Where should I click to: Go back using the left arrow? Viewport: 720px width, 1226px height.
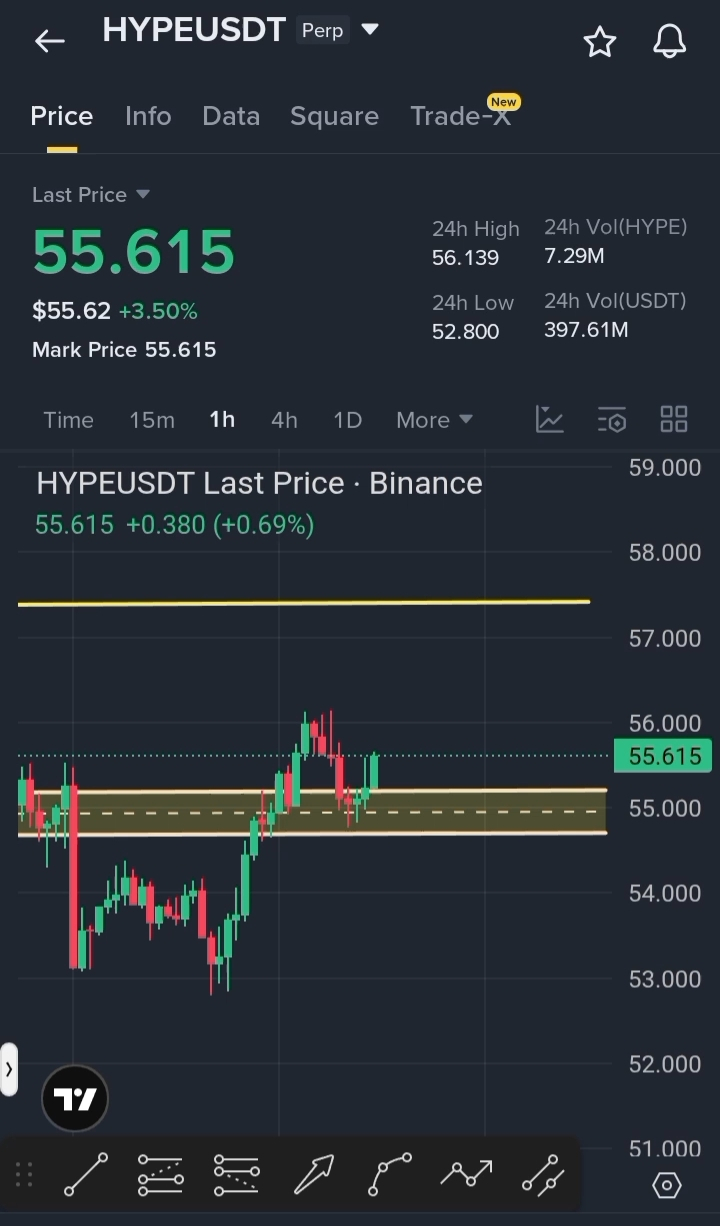pos(49,41)
